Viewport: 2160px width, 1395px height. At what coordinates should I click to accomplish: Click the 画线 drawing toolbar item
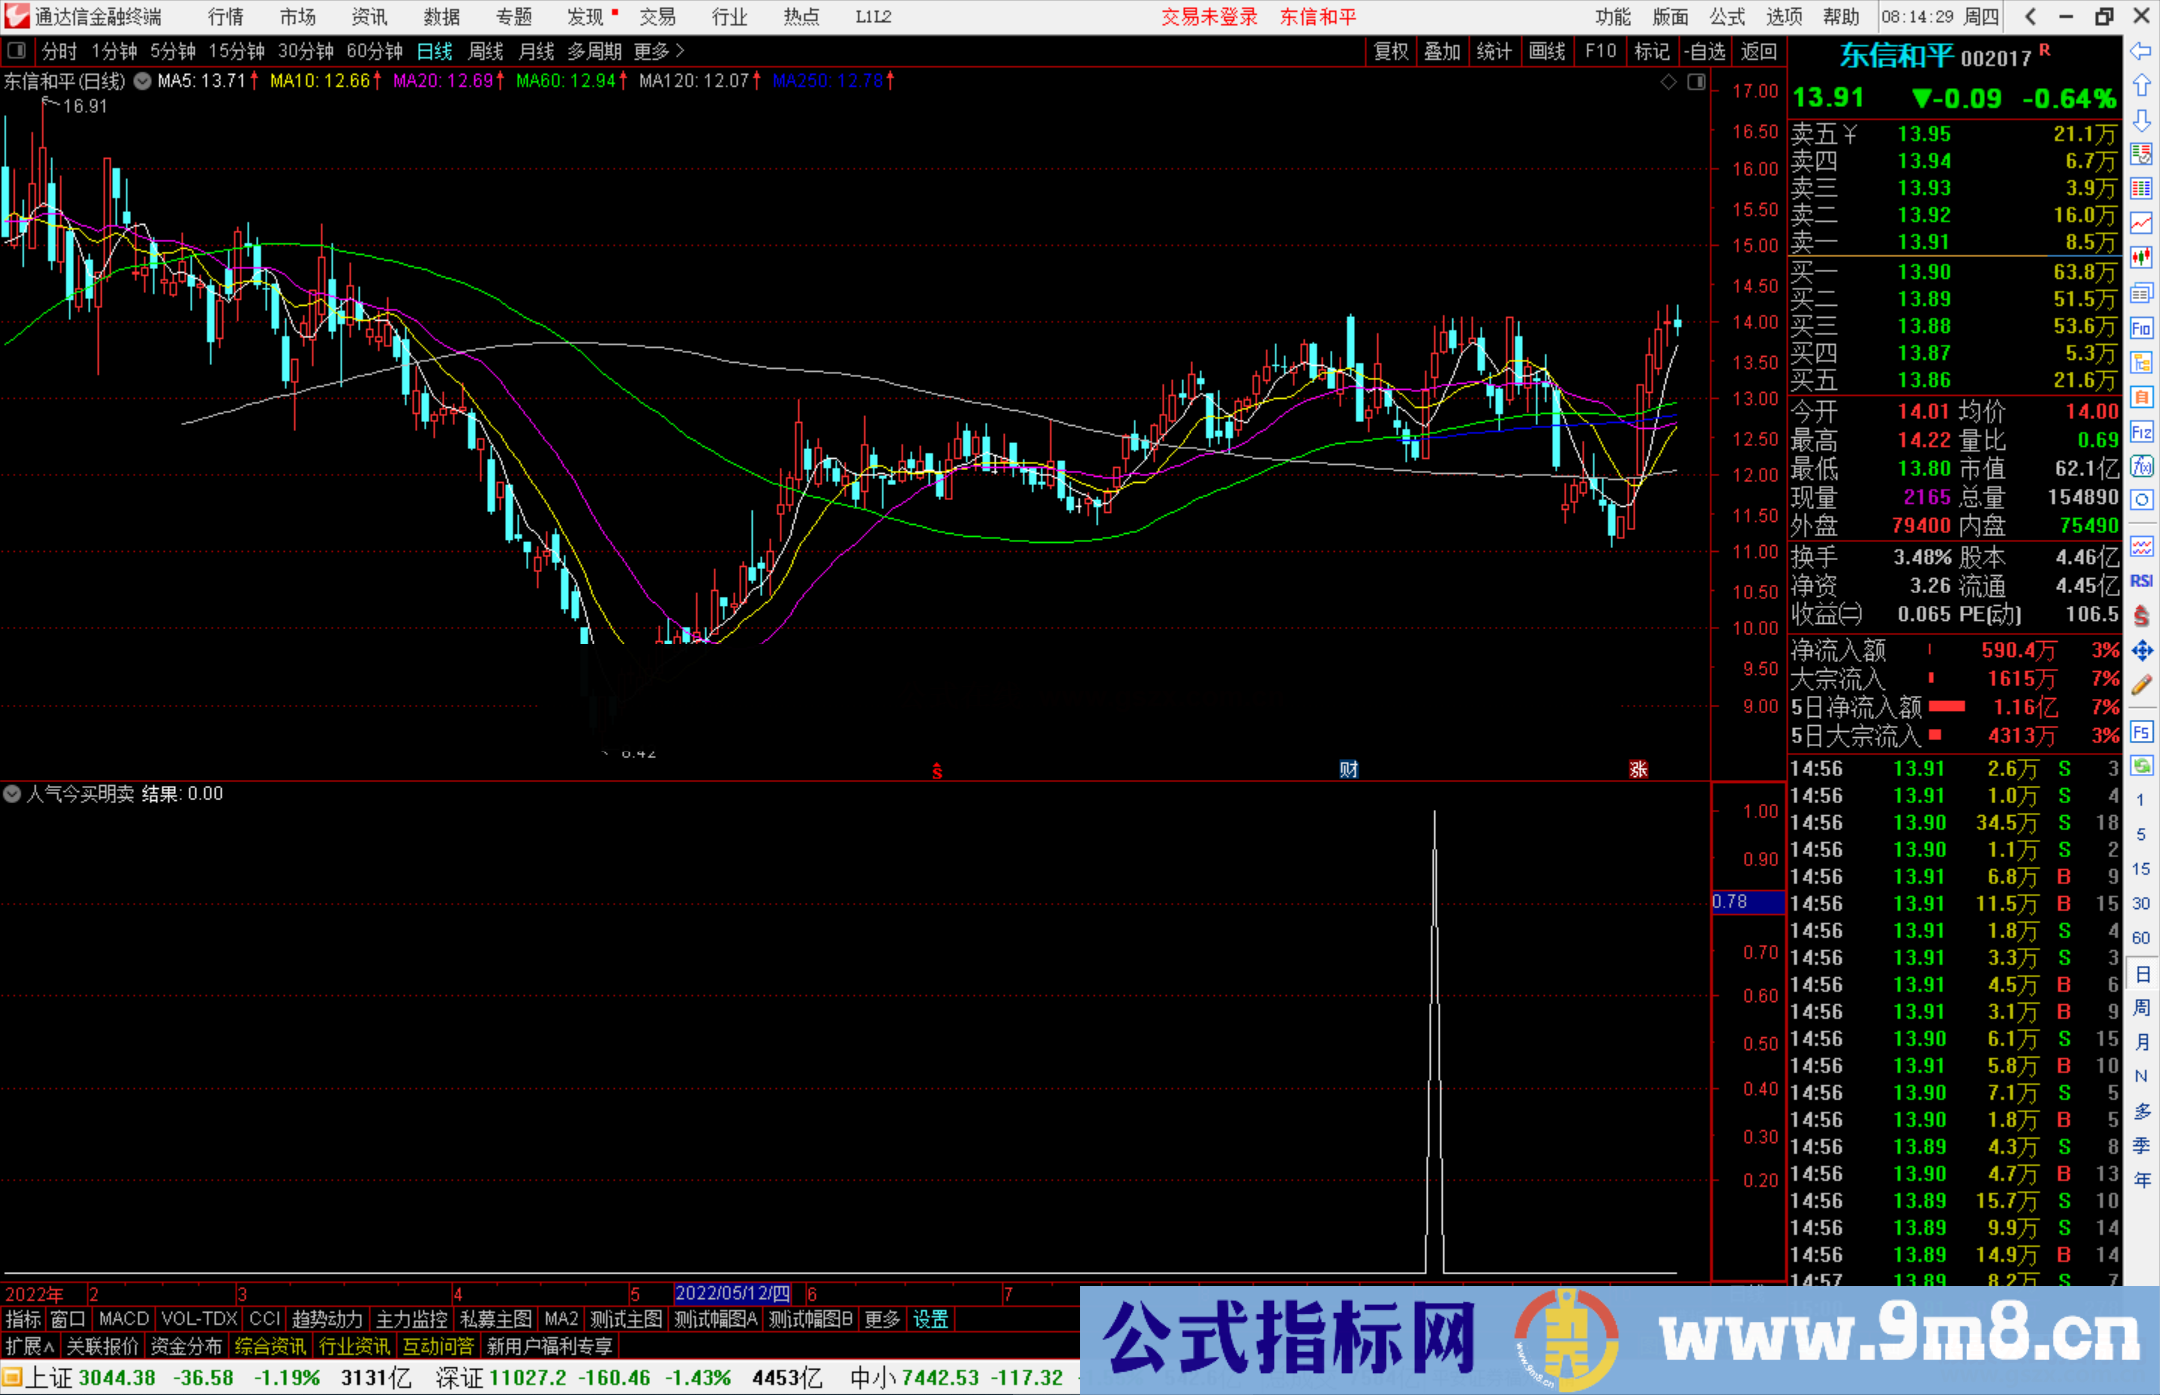(1548, 51)
